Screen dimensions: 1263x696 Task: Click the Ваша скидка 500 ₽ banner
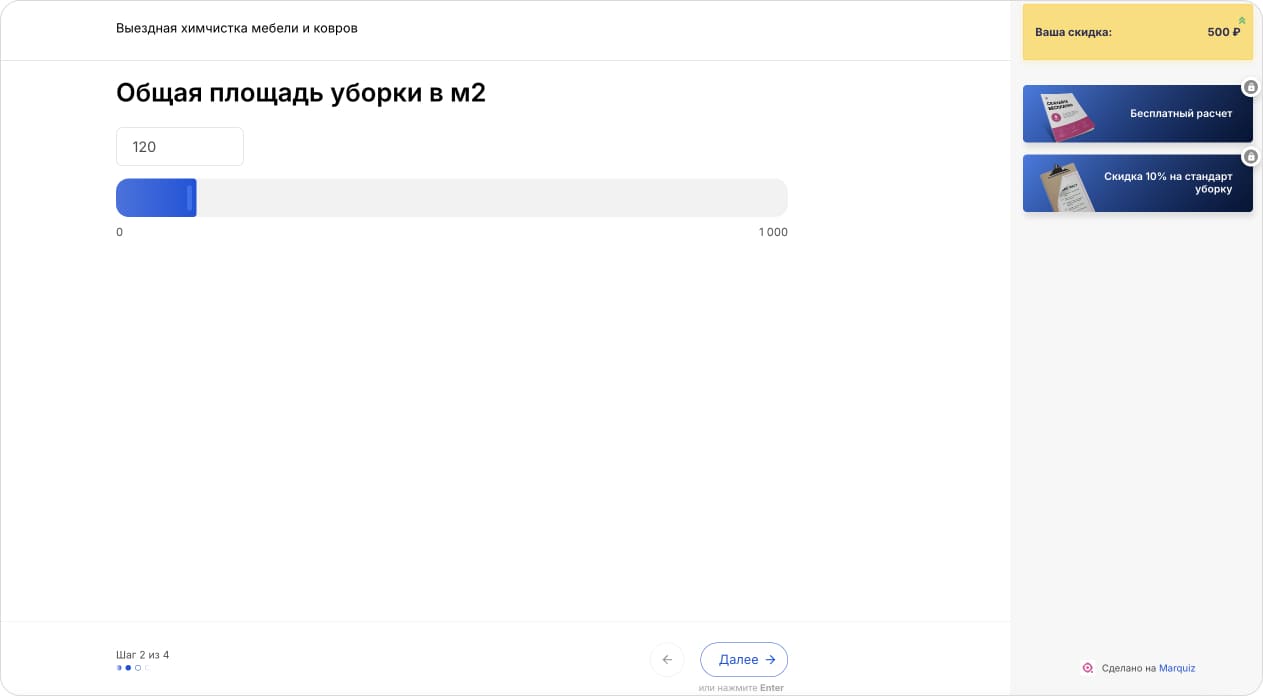pyautogui.click(x=1137, y=32)
